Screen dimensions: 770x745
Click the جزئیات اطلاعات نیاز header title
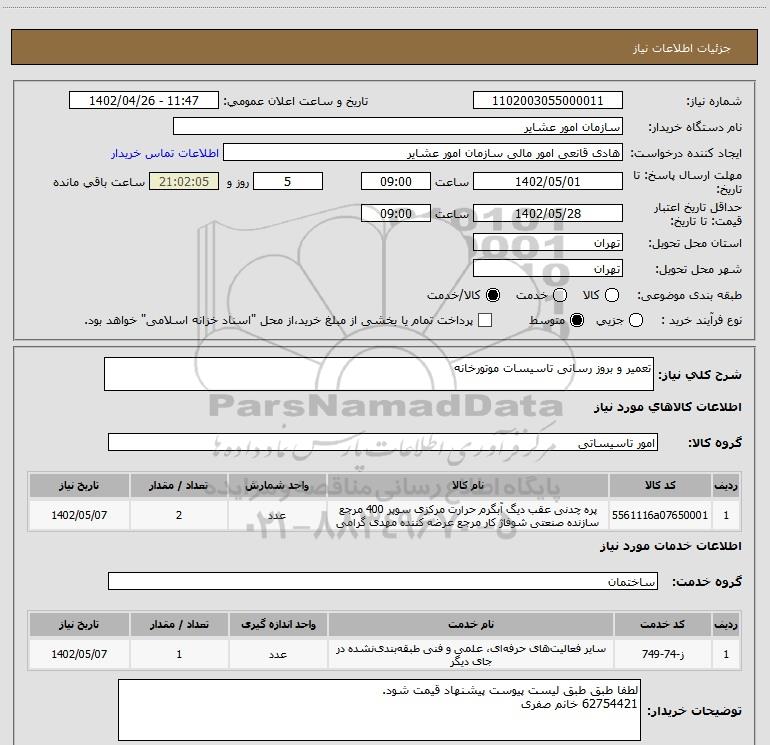(682, 48)
